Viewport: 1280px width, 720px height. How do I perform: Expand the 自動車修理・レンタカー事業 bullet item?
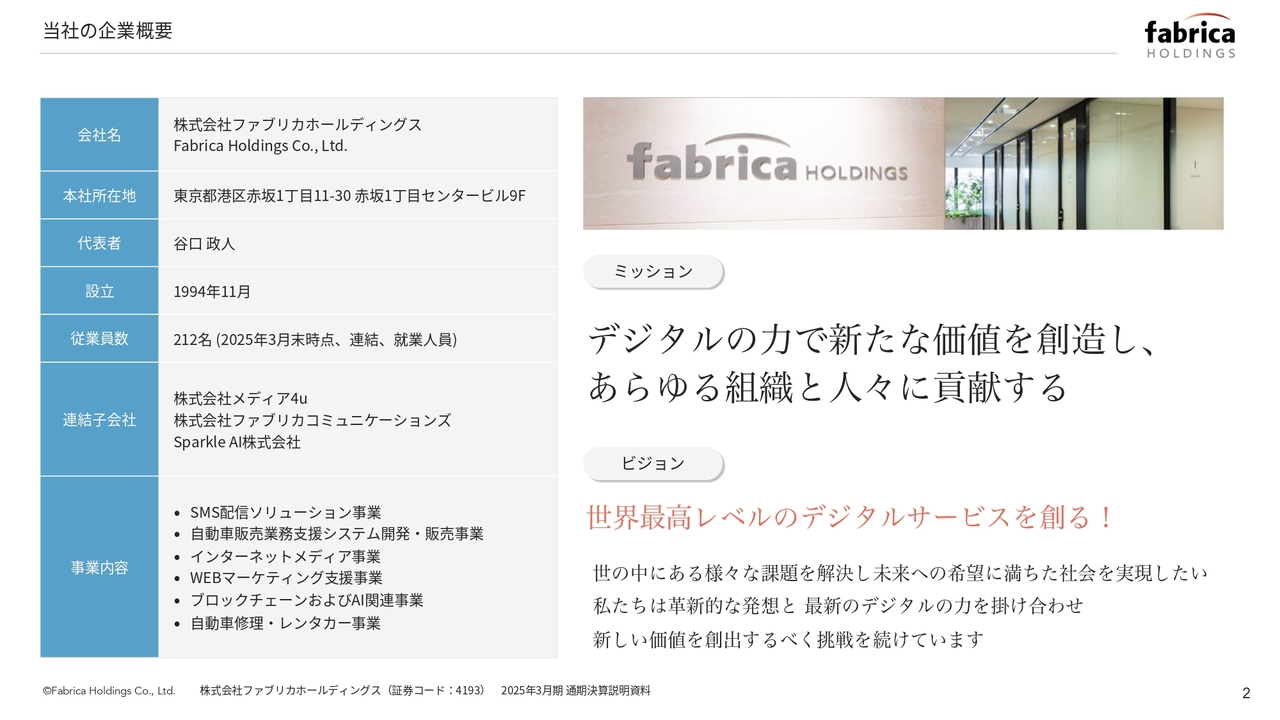pyautogui.click(x=286, y=622)
